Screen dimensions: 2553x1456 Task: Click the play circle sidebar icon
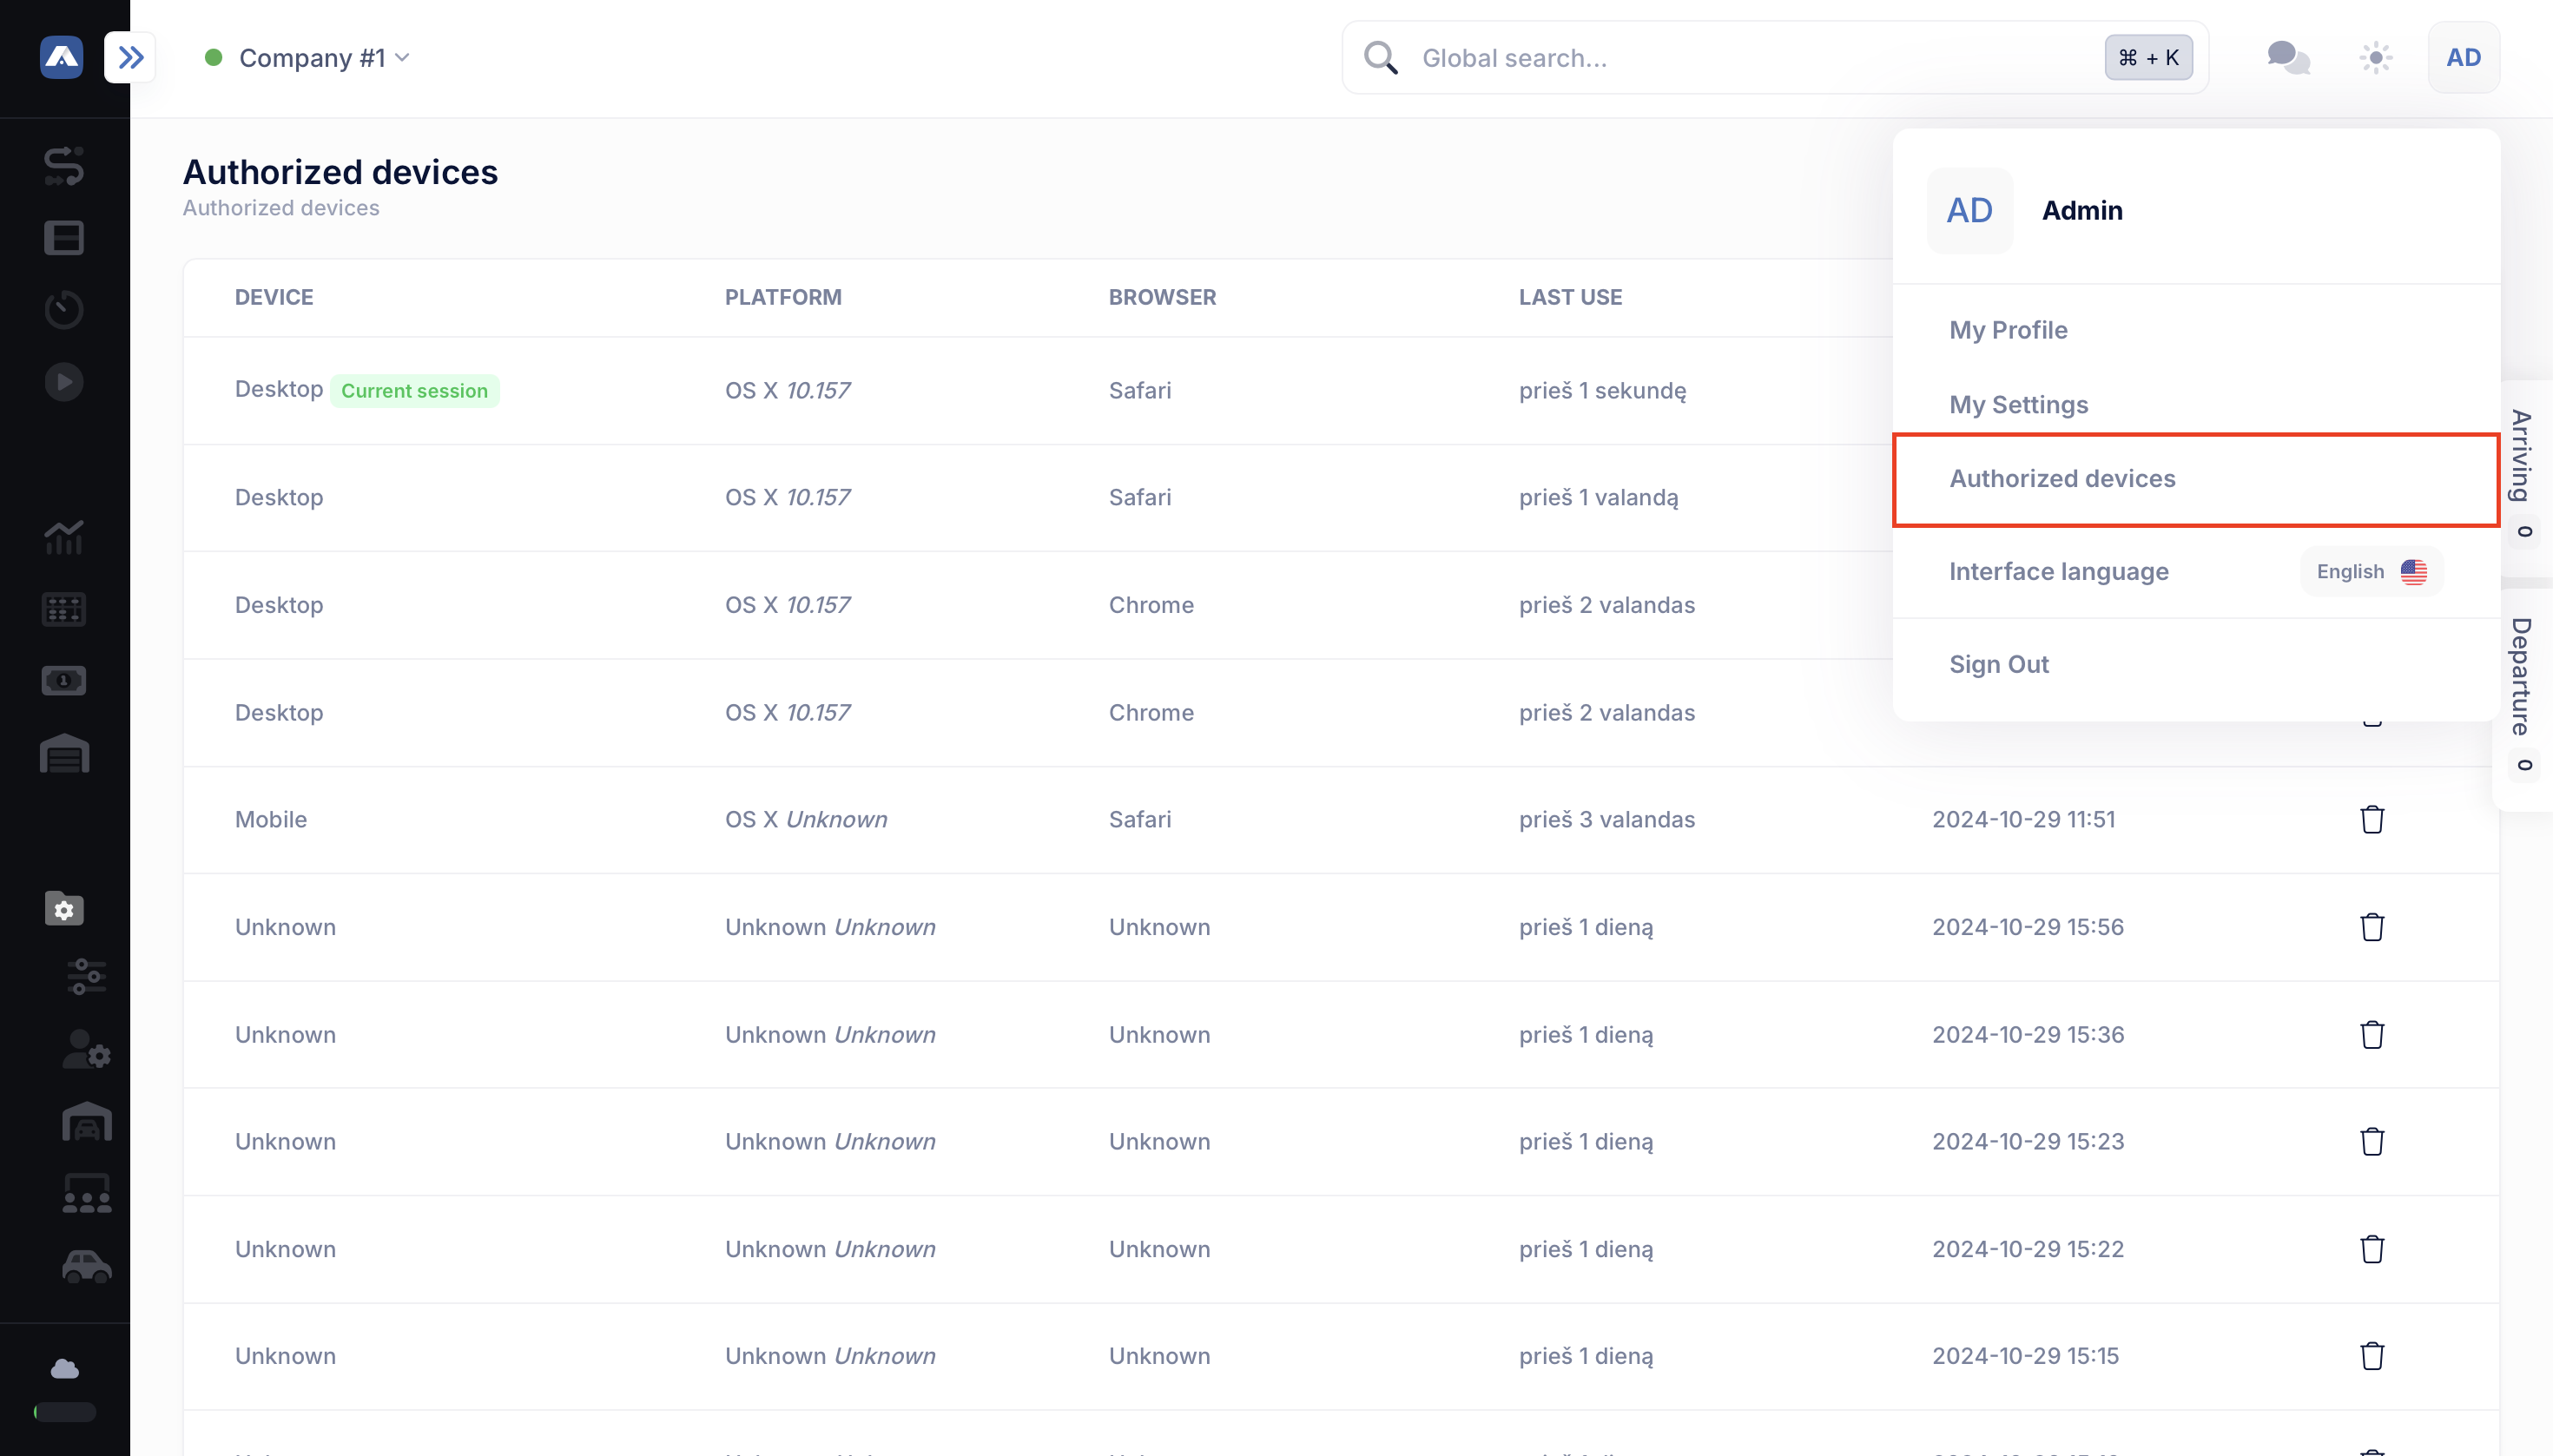click(x=64, y=382)
